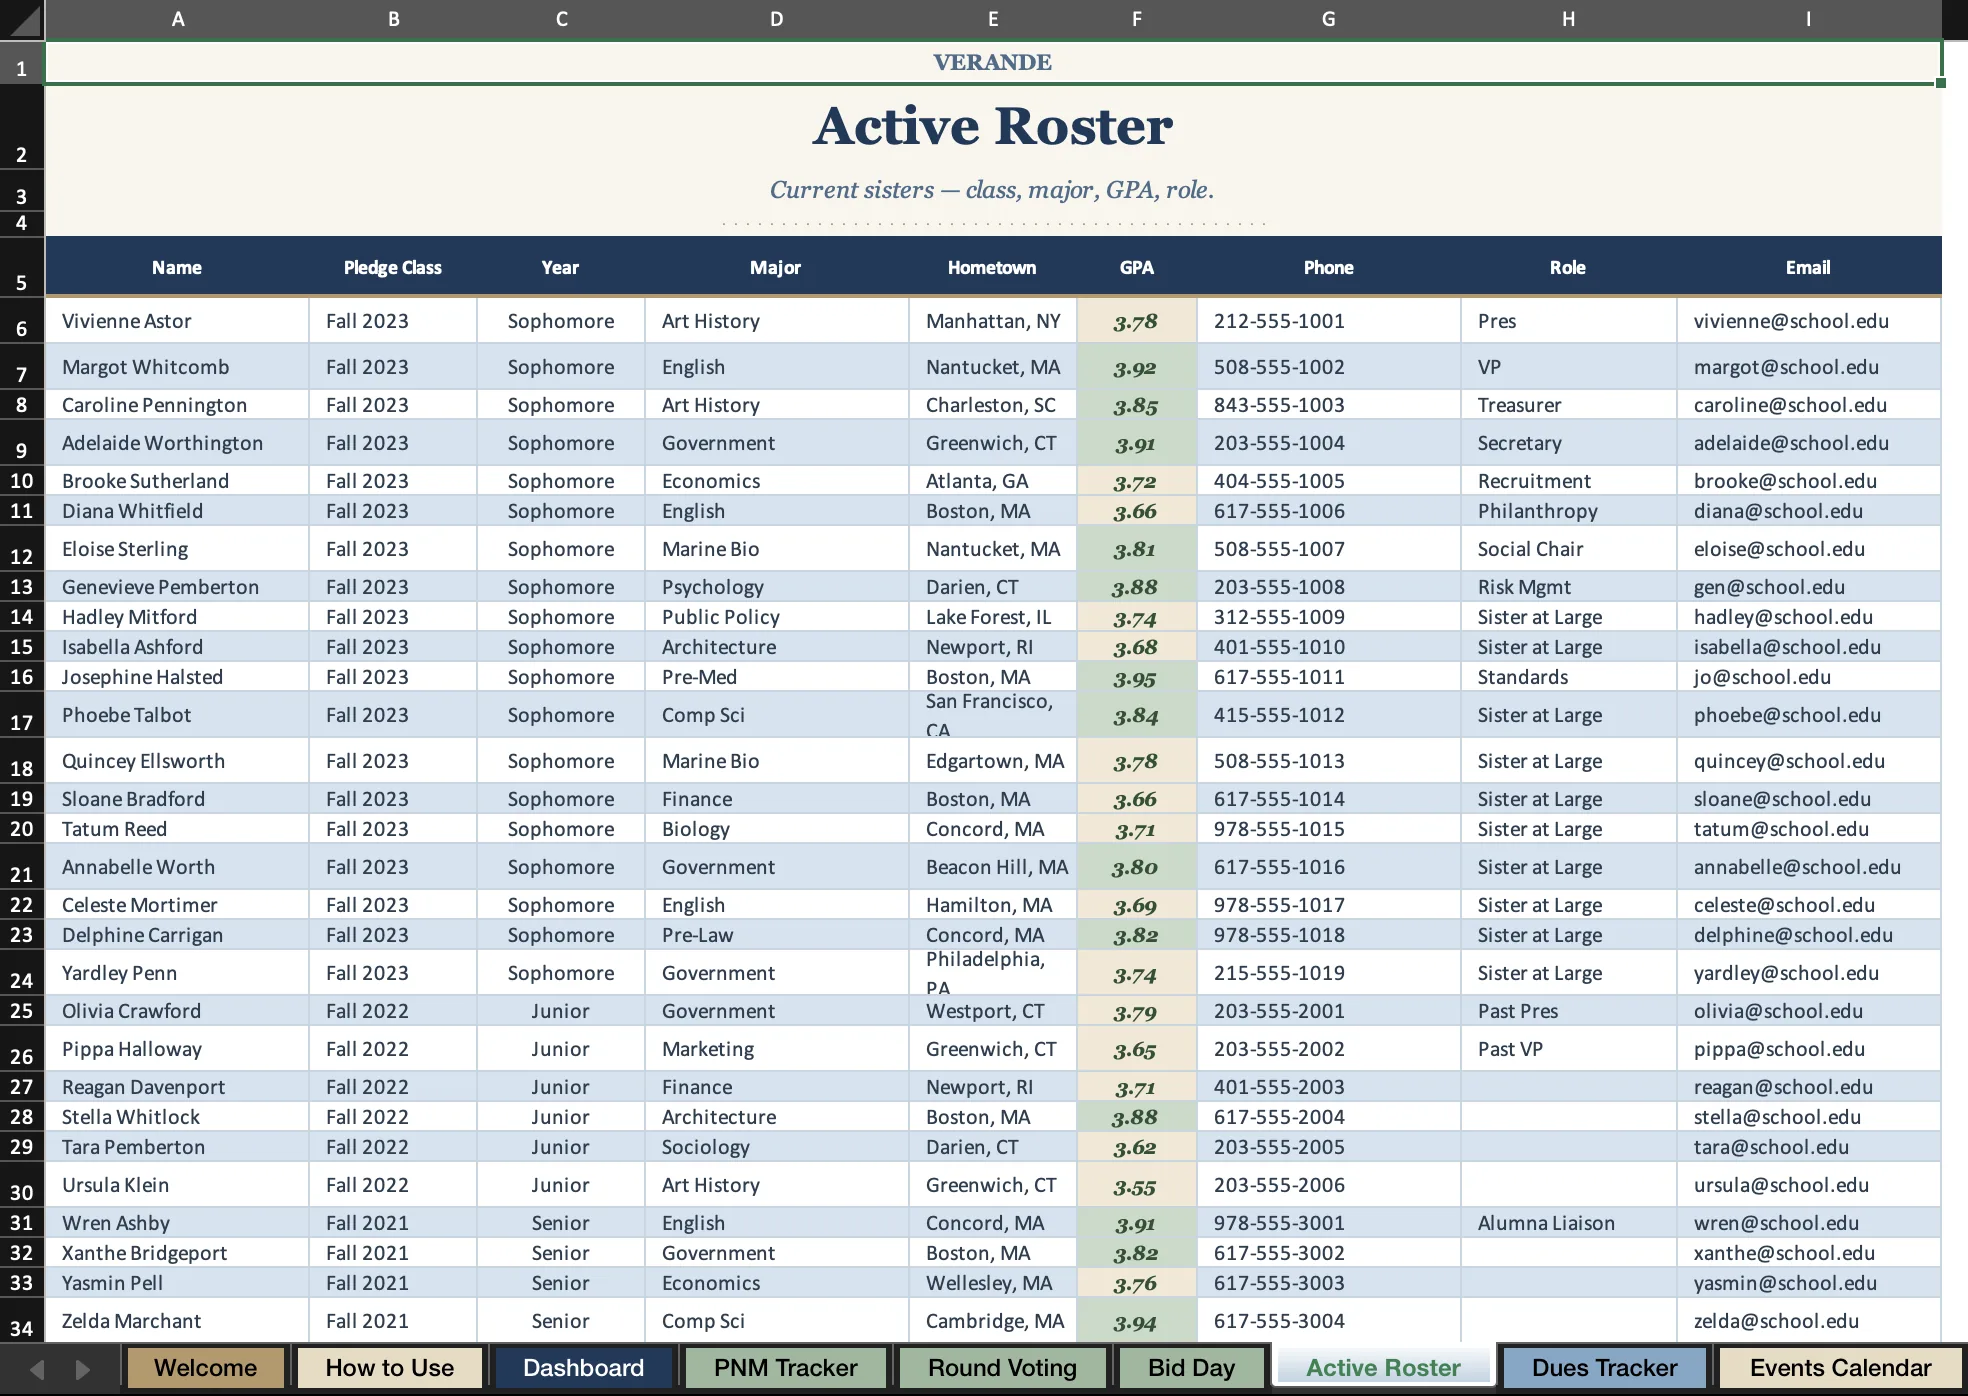Screen dimensions: 1968x1396
Task: Open the Events Calendar tab
Action: [x=1841, y=1368]
